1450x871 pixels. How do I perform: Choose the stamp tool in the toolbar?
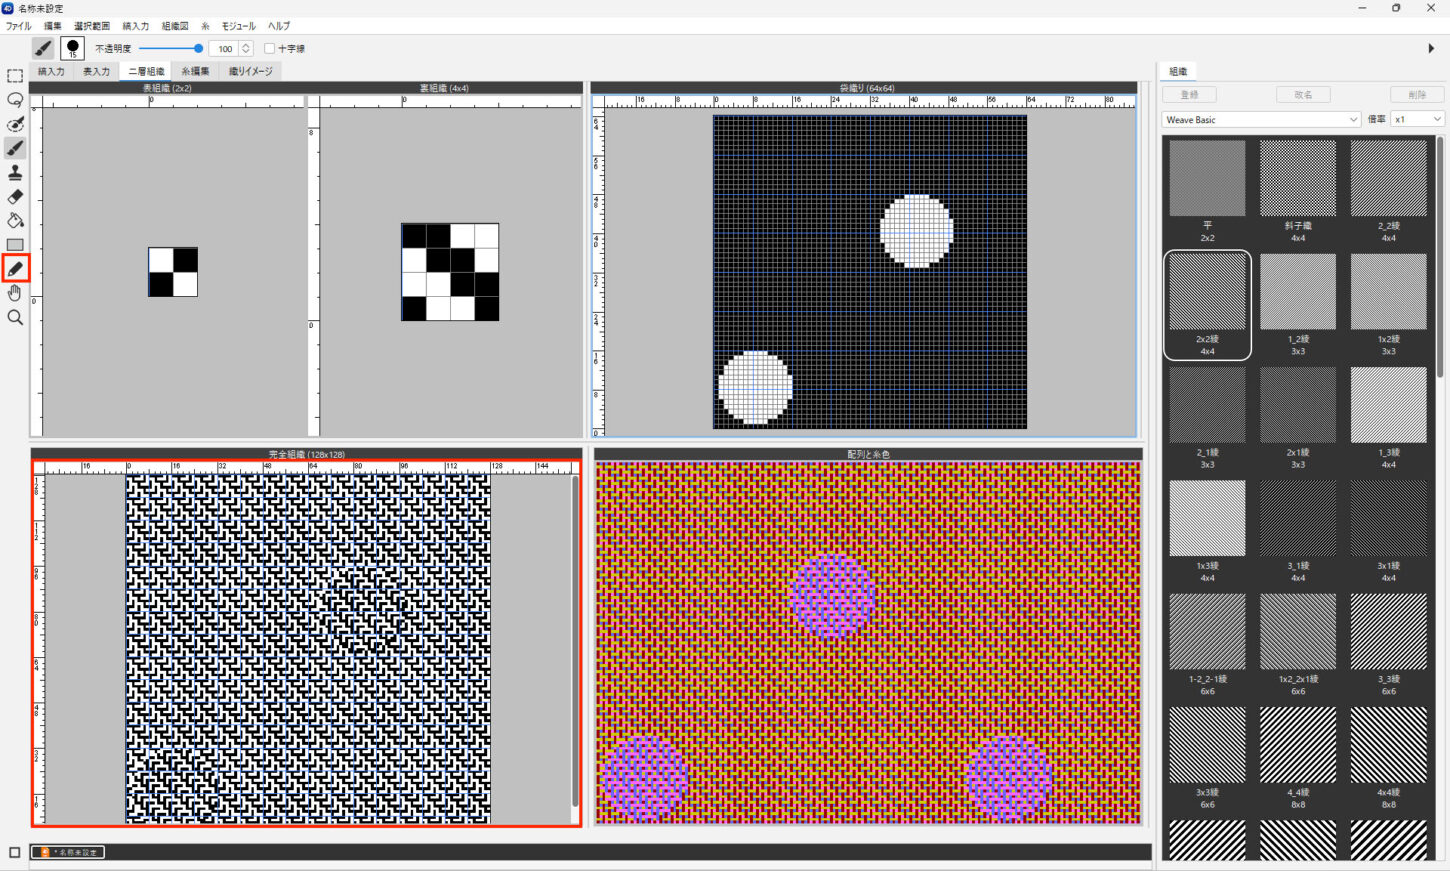click(15, 173)
